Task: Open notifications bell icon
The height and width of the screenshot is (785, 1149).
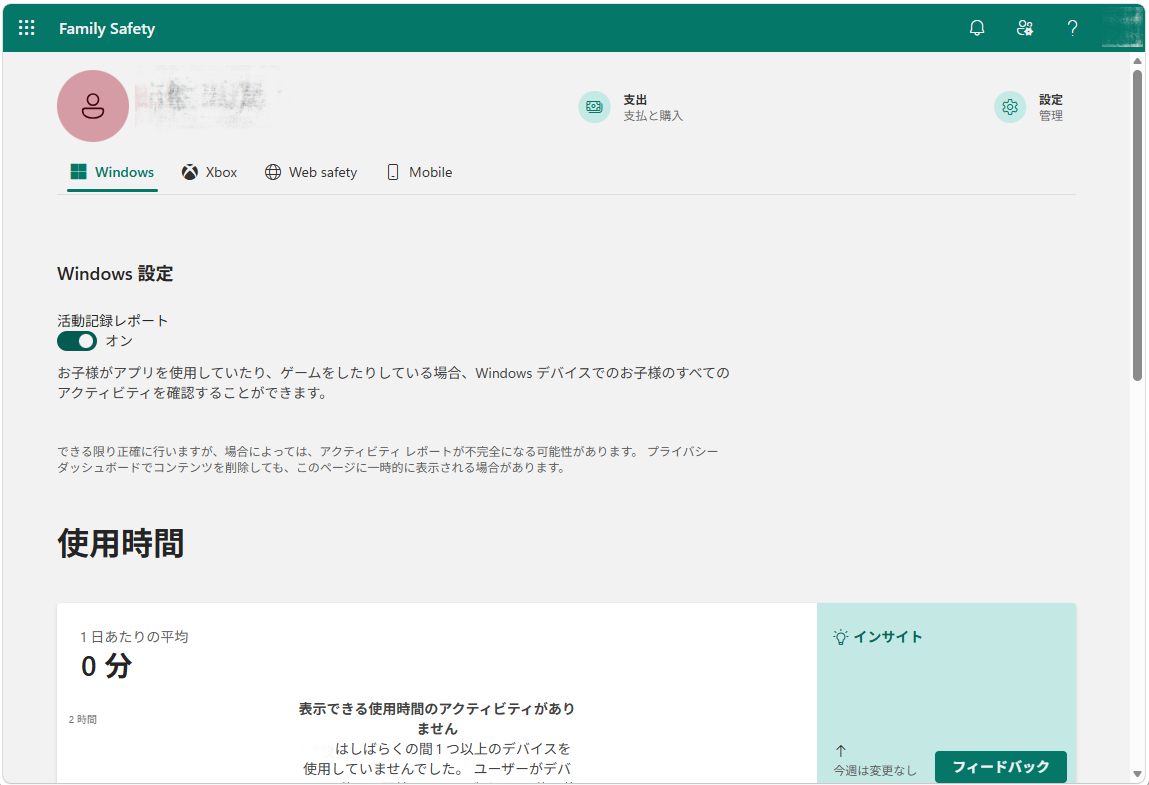Action: point(977,28)
